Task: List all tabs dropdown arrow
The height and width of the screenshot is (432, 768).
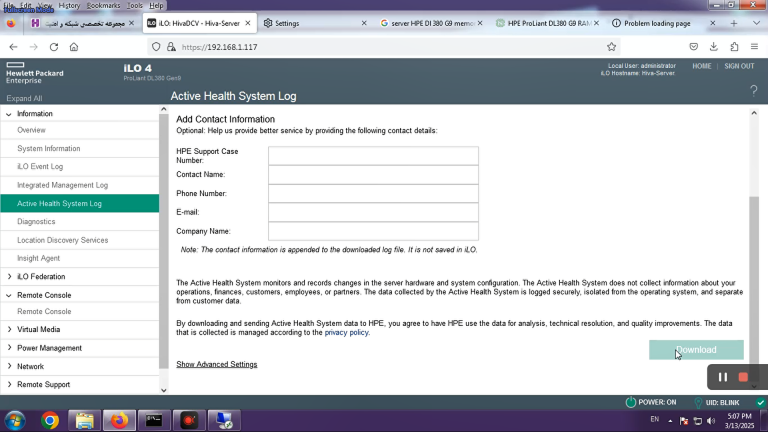Action: tap(756, 23)
